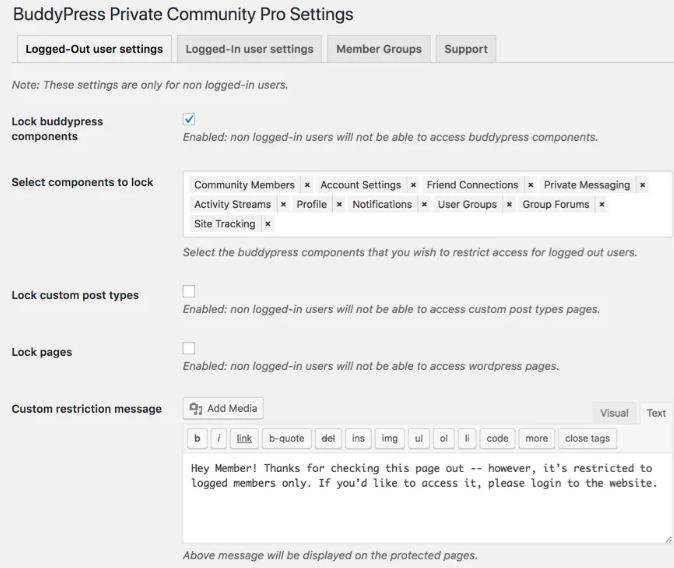This screenshot has width=674, height=568.
Task: Open Logged-Out user settings tab
Action: [x=94, y=49]
